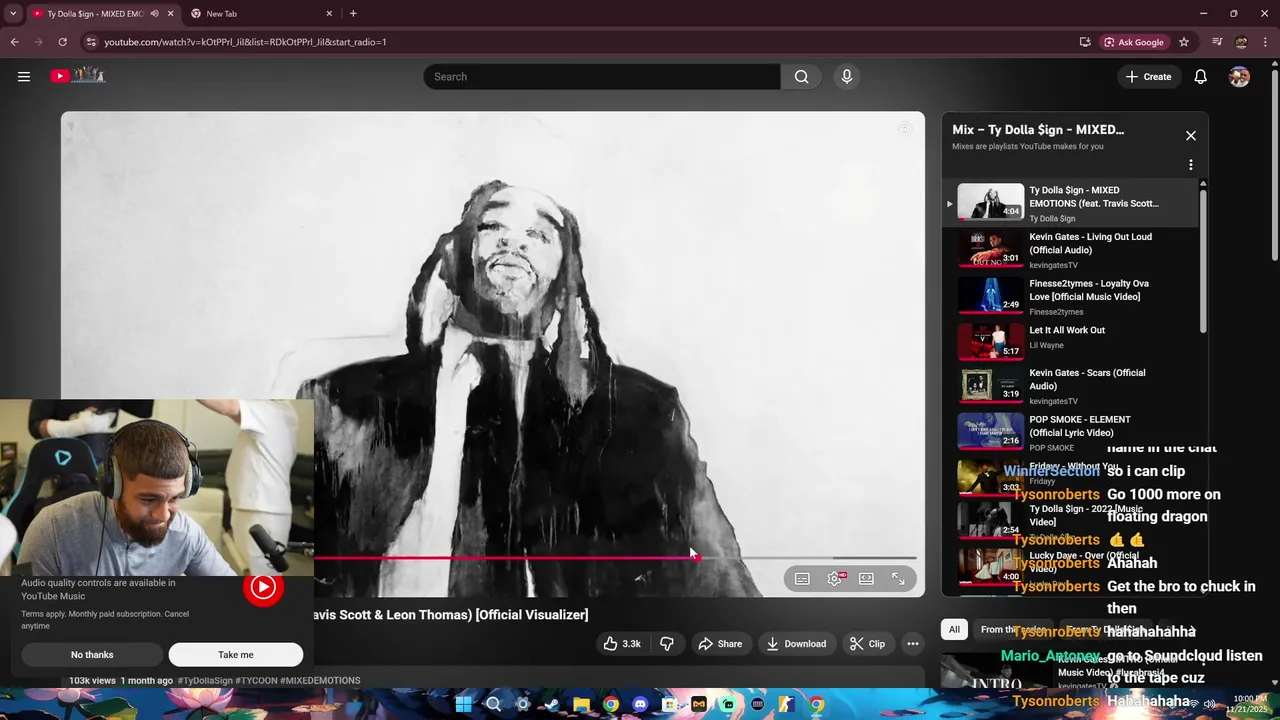
Task: Open the tab search dropdown arrow
Action: tap(12, 14)
